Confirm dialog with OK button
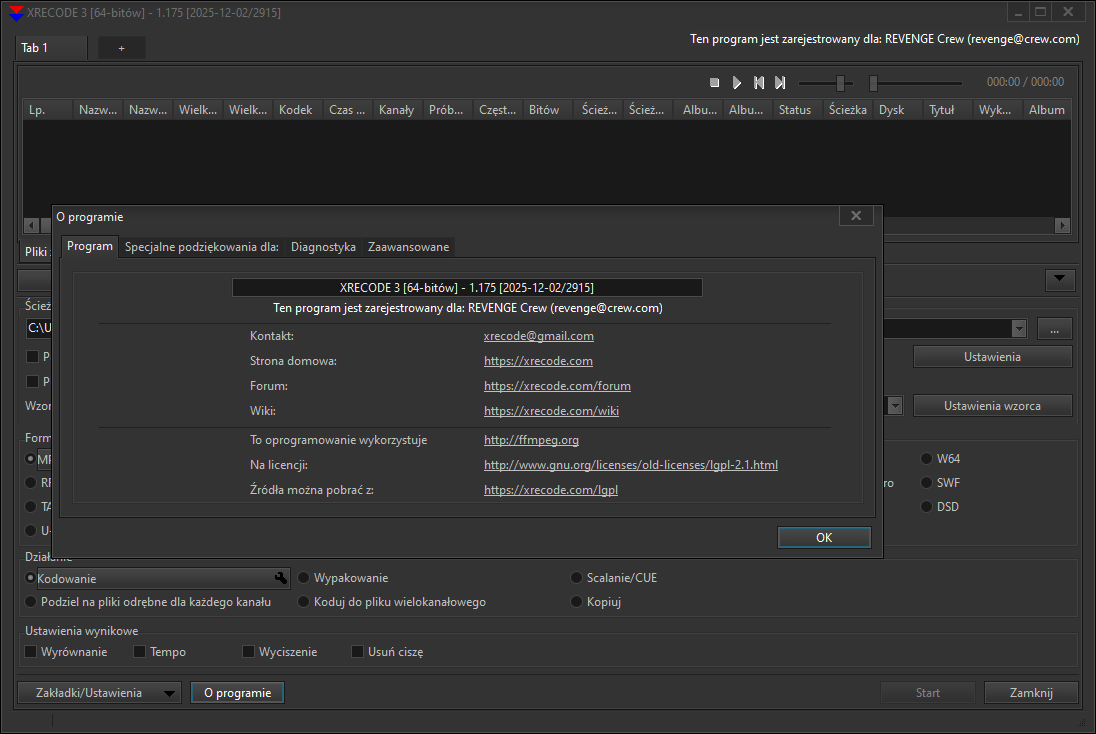The image size is (1096, 734). (x=824, y=538)
